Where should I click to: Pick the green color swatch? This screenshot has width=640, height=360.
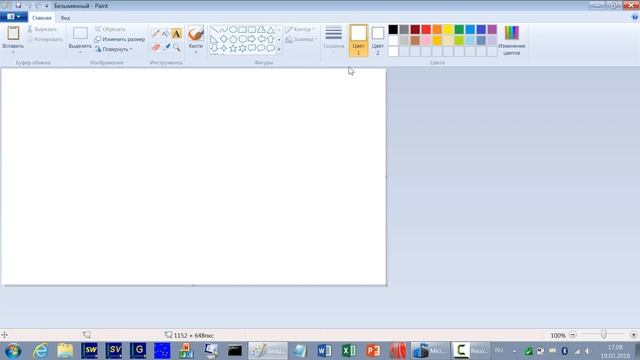point(459,29)
